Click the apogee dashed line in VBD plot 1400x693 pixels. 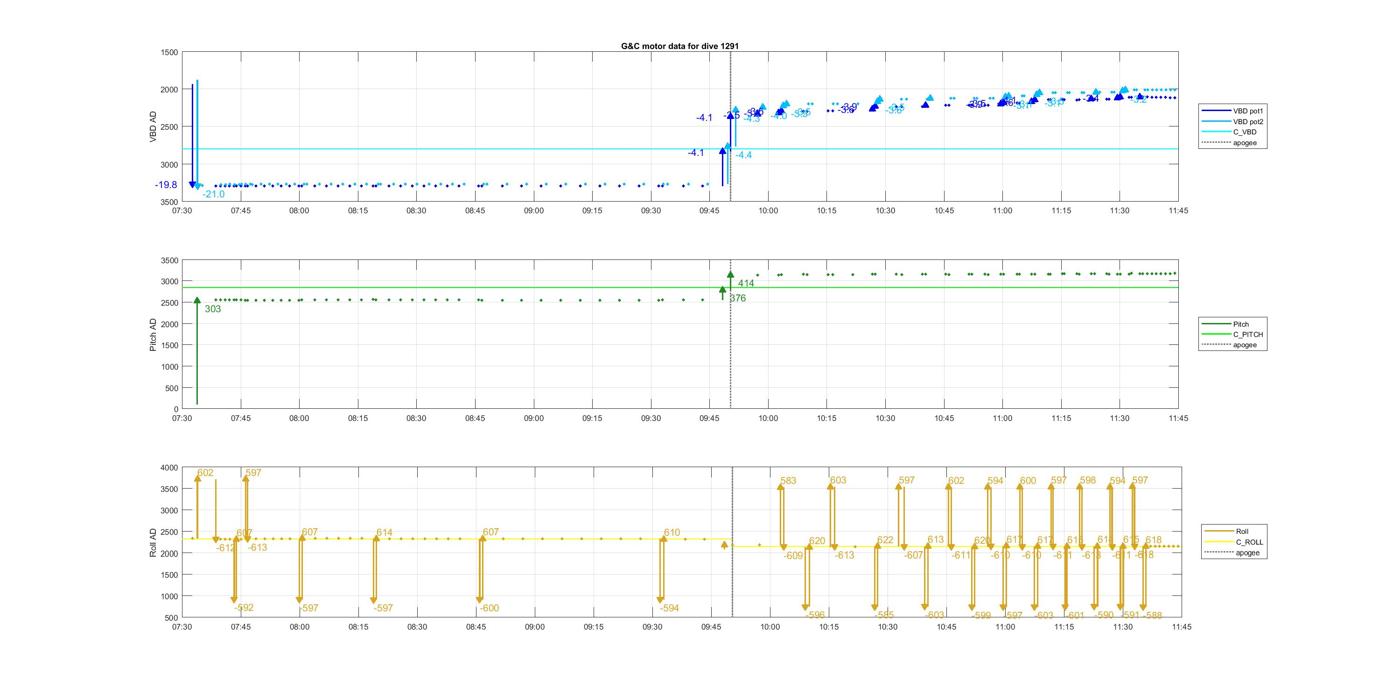[730, 127]
